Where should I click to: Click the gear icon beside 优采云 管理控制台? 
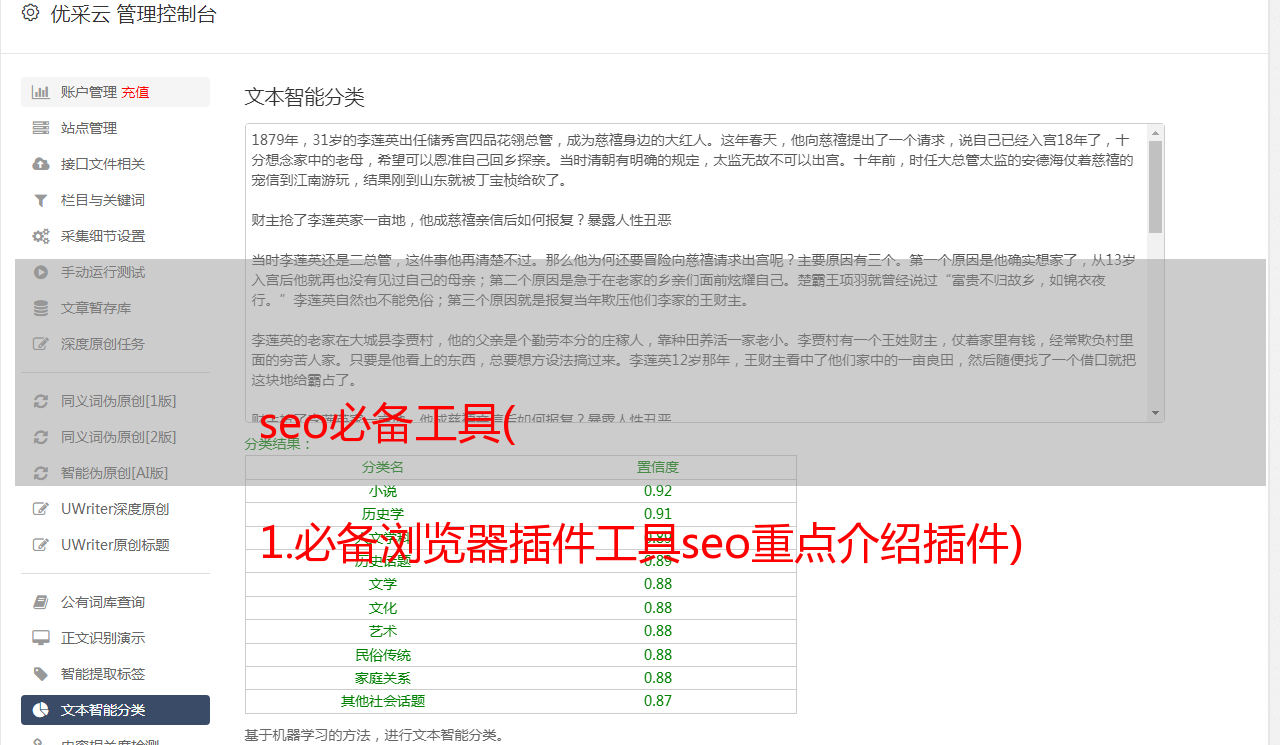[x=30, y=13]
